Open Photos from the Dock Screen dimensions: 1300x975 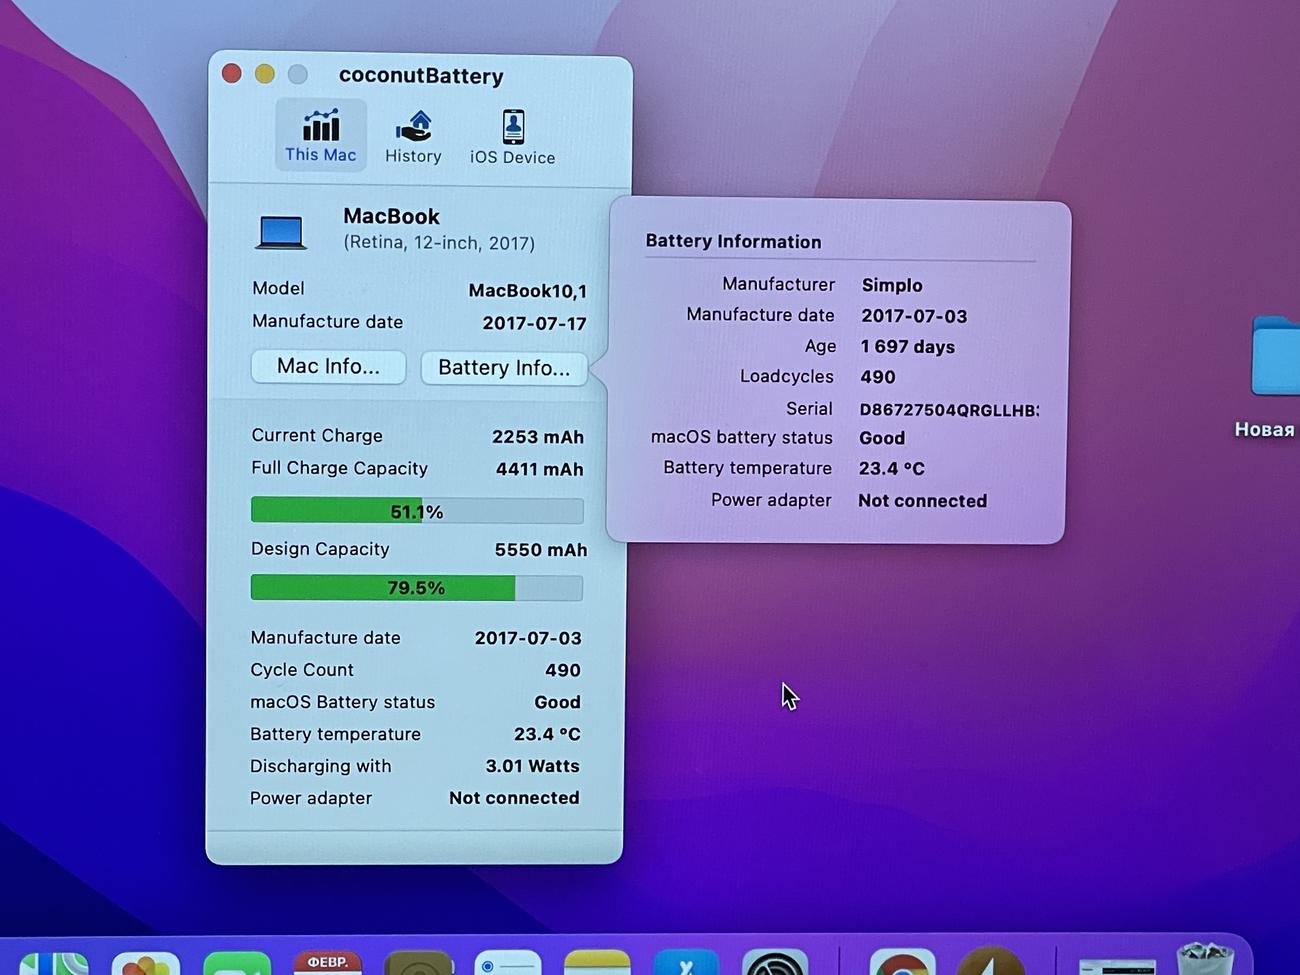[x=146, y=963]
